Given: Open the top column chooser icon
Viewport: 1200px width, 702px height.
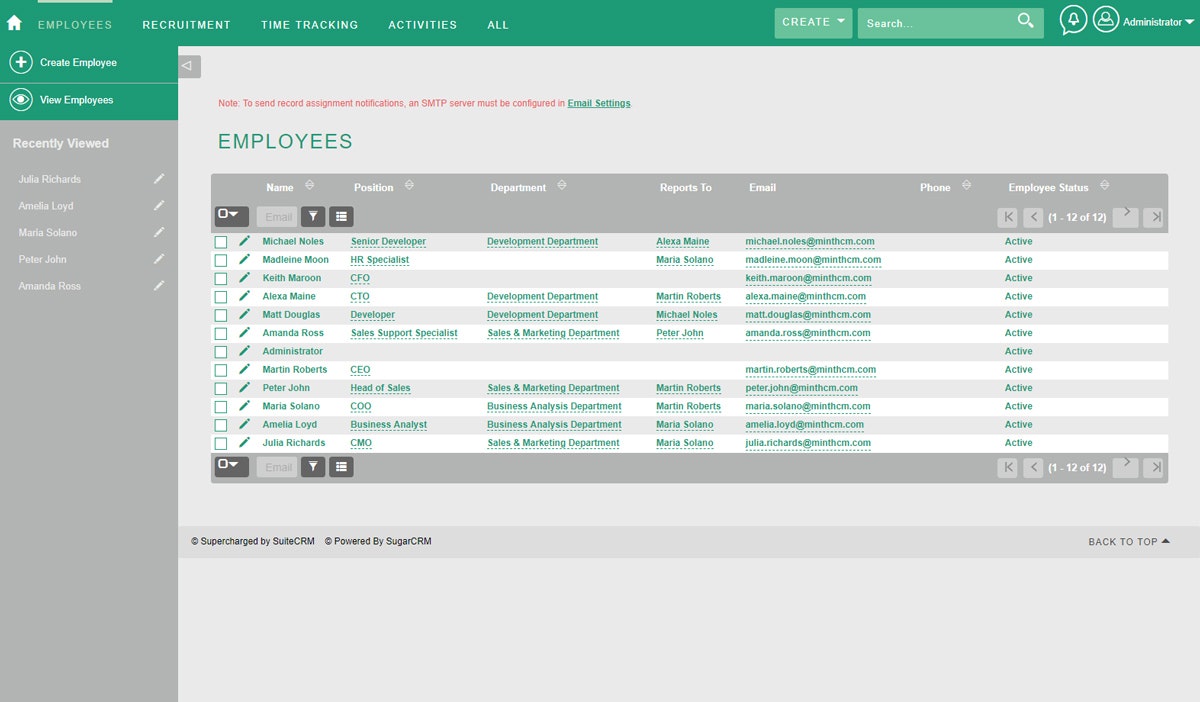Looking at the screenshot, I should tap(341, 216).
